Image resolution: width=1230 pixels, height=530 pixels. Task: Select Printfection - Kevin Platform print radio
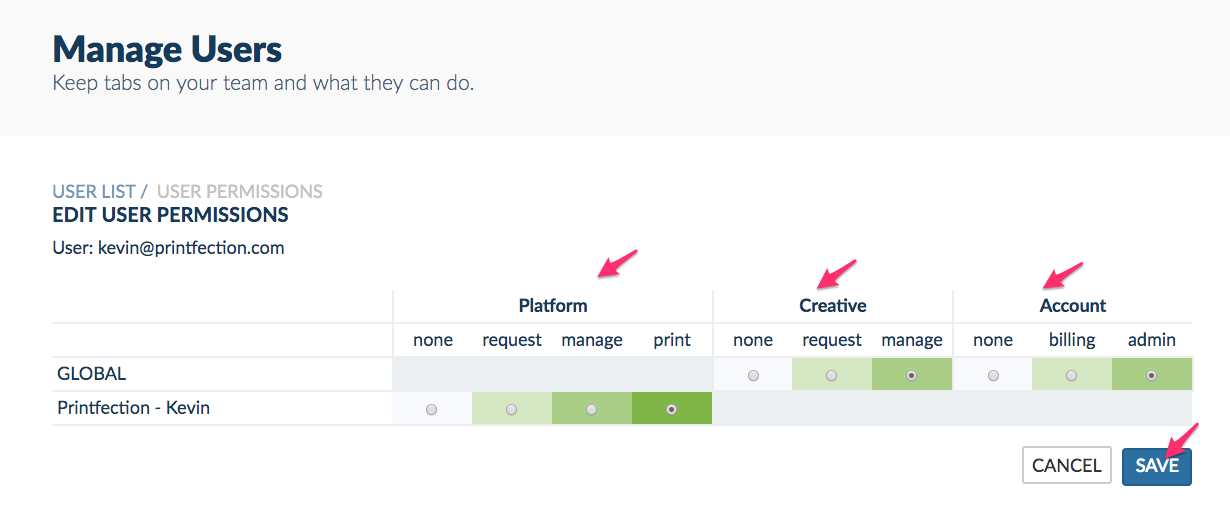672,409
